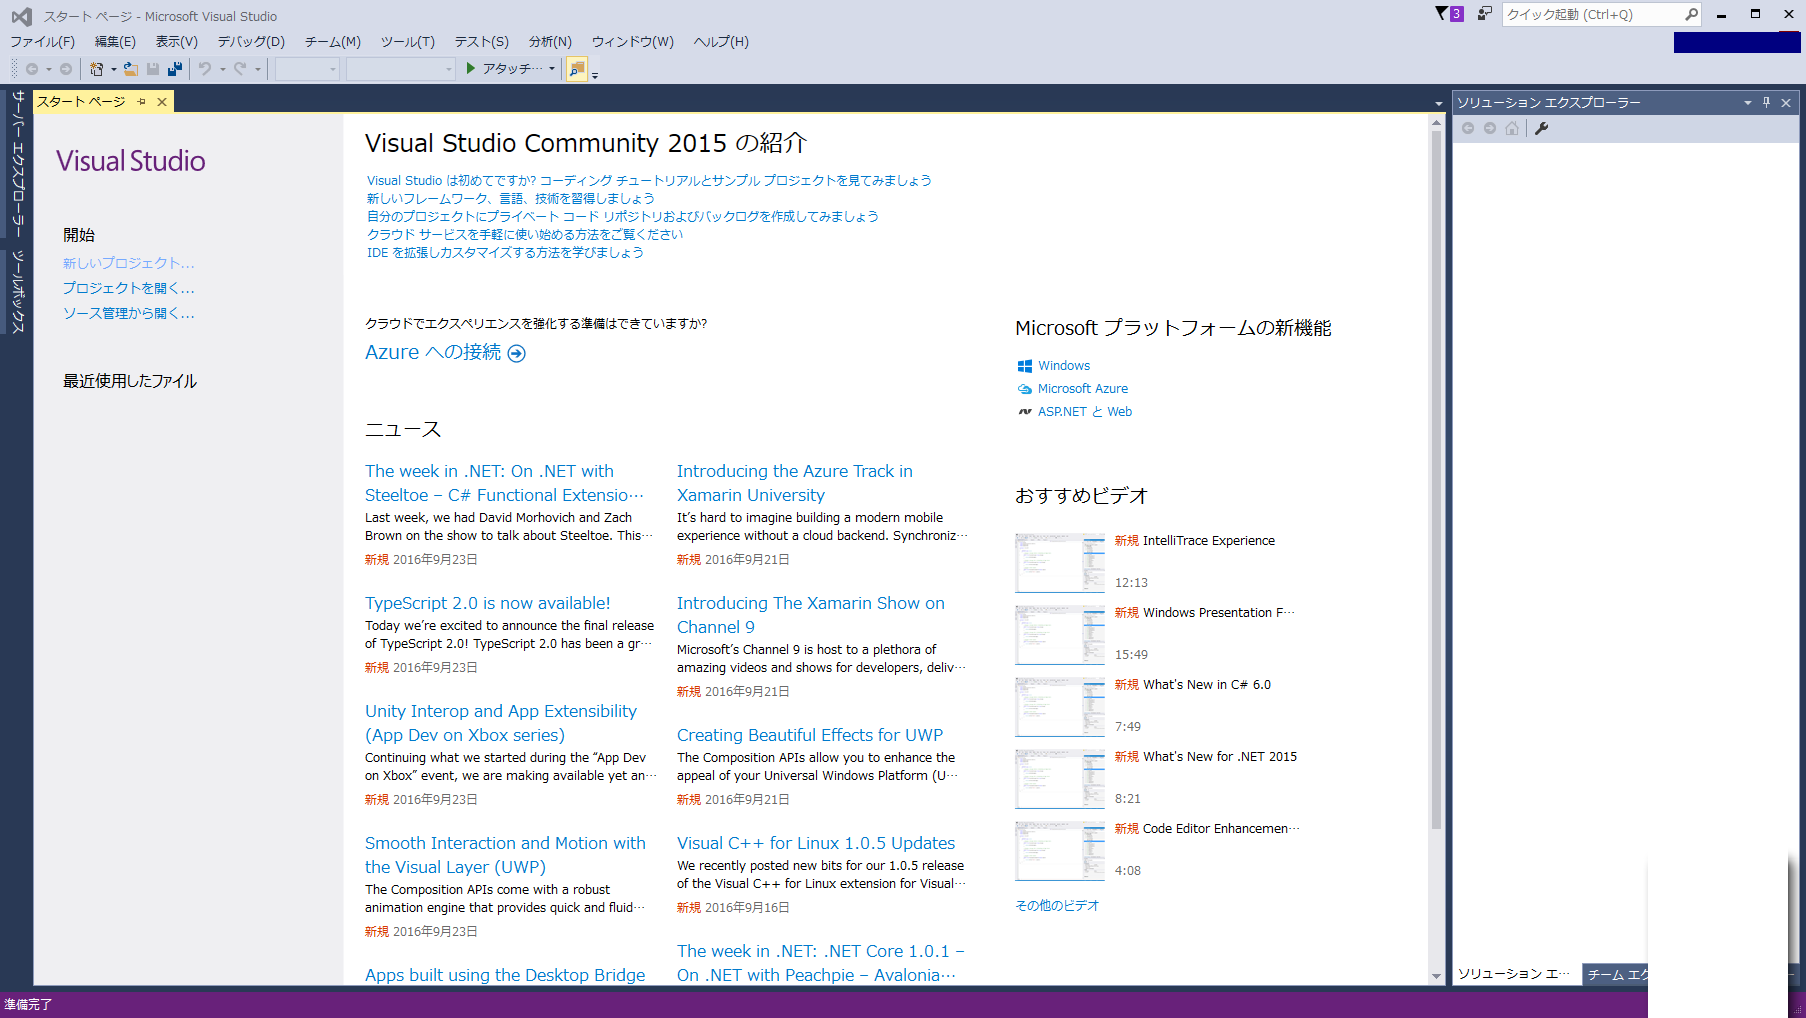Close the Solution Explorer panel

[x=1786, y=102]
